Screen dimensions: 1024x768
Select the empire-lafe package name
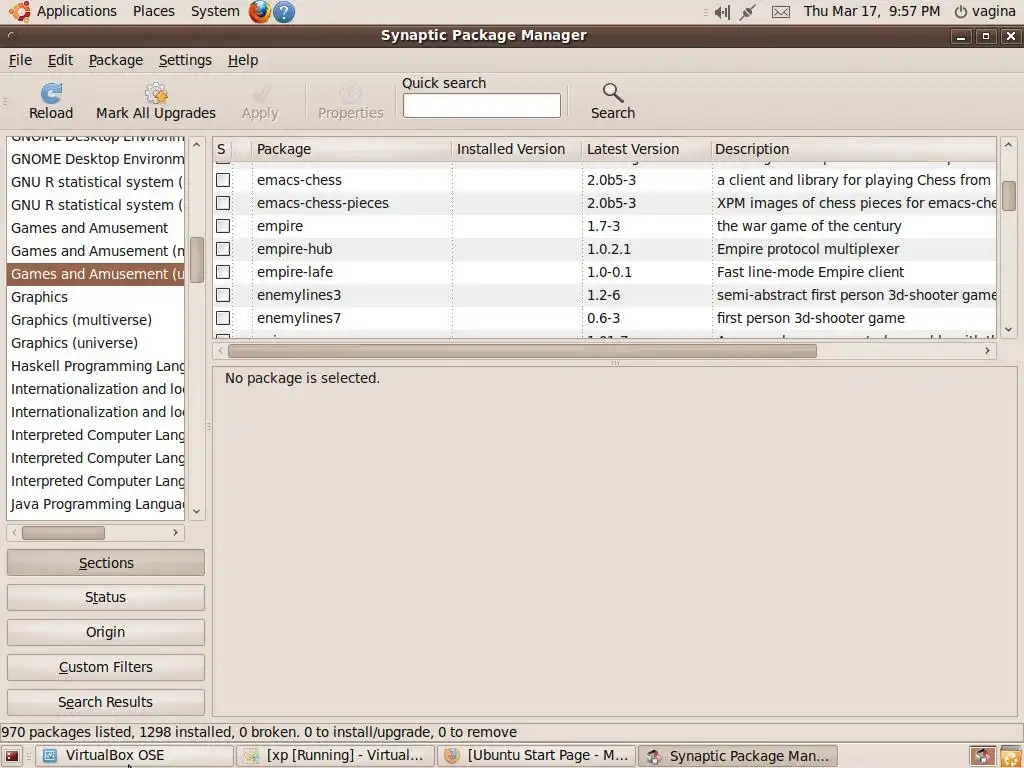click(x=295, y=272)
